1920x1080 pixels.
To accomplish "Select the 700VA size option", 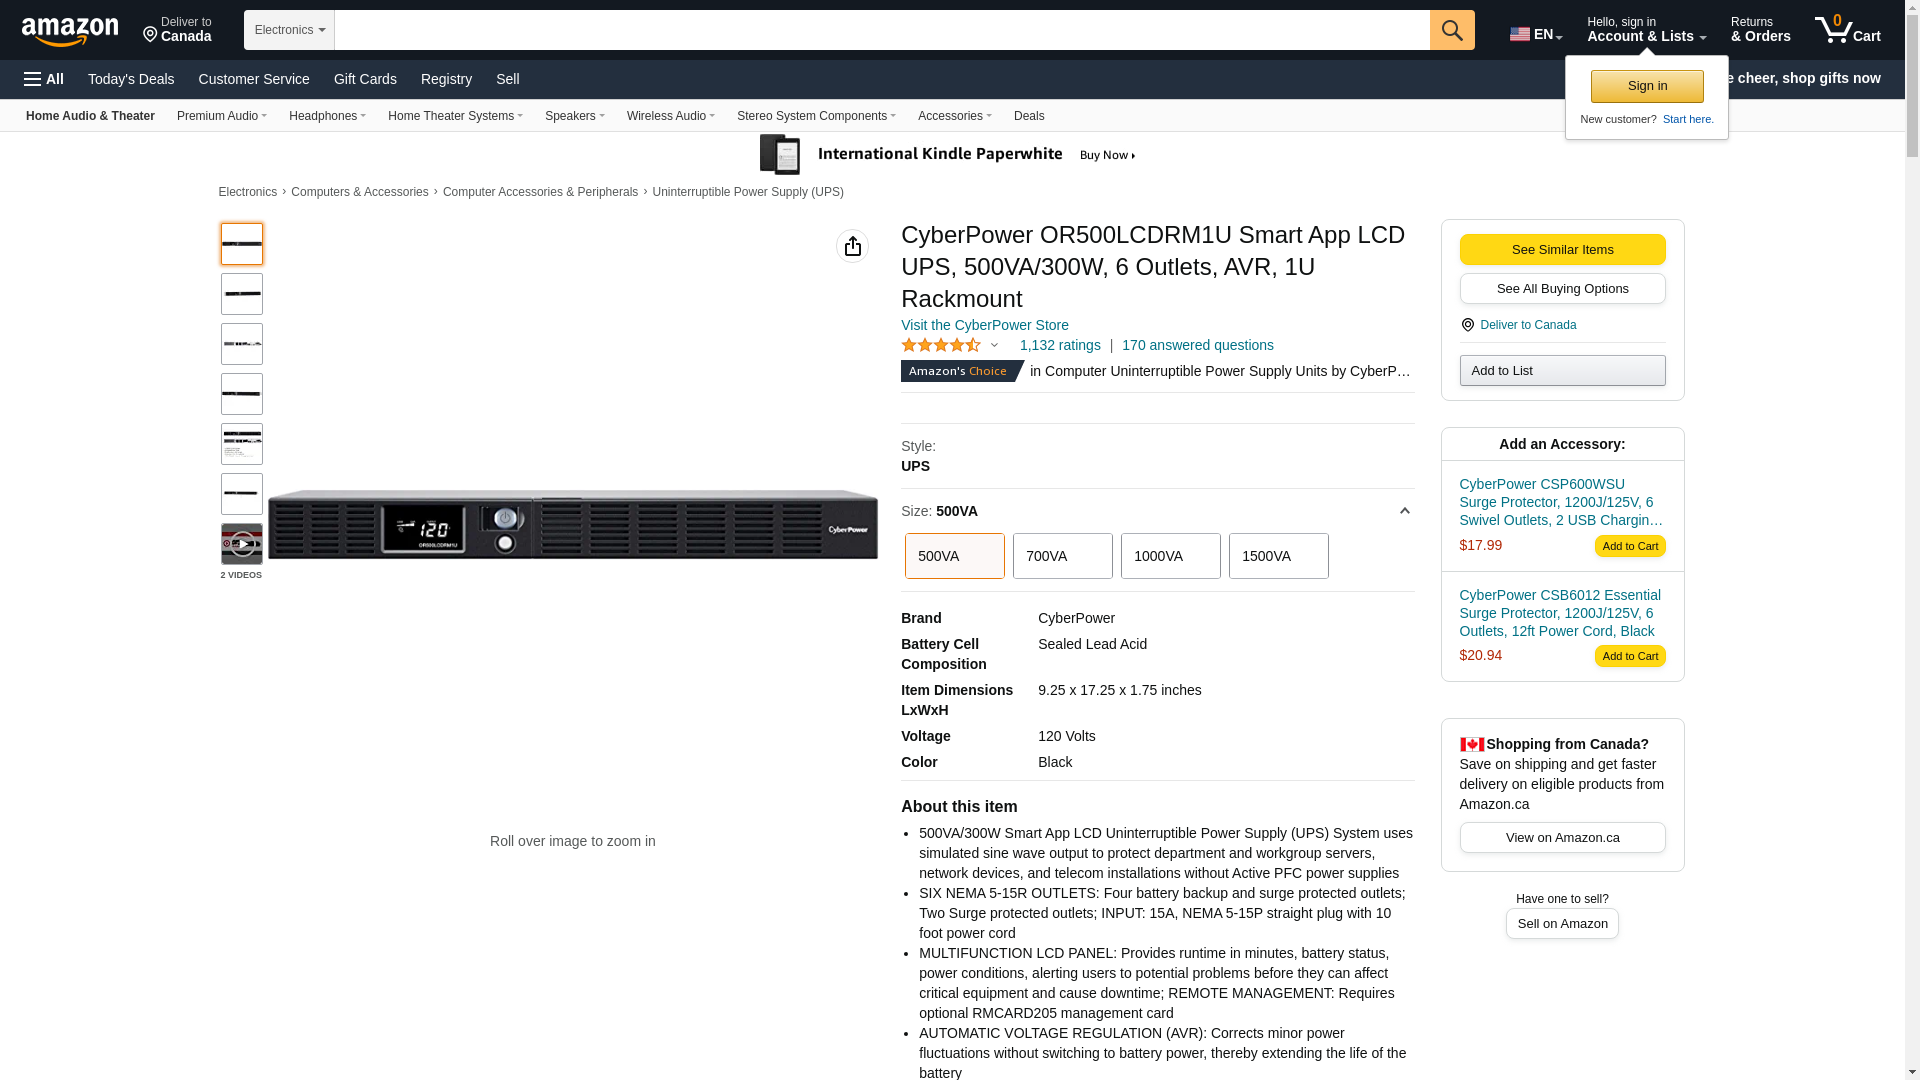I will pyautogui.click(x=1062, y=556).
